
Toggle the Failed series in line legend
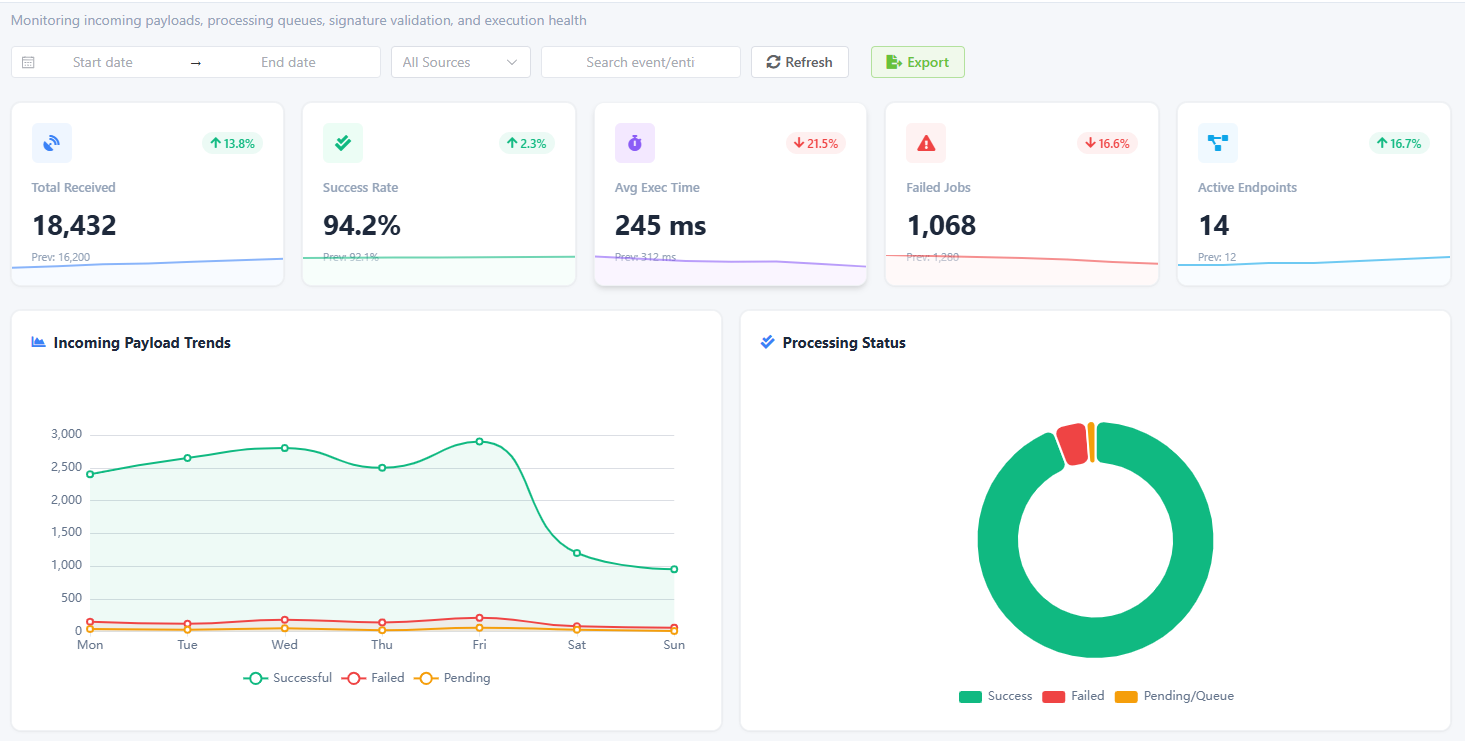click(373, 678)
